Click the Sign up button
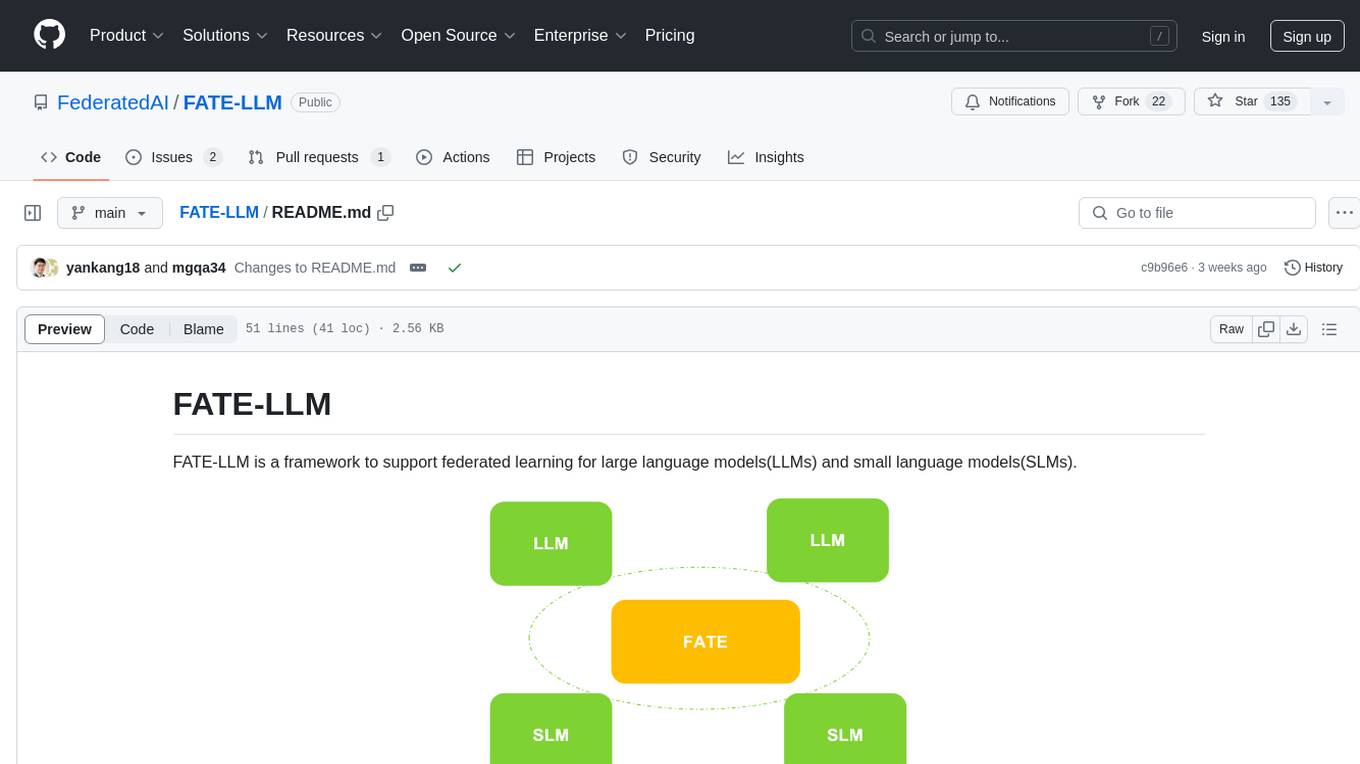Screen dimensions: 1360x764 pos(1307,36)
